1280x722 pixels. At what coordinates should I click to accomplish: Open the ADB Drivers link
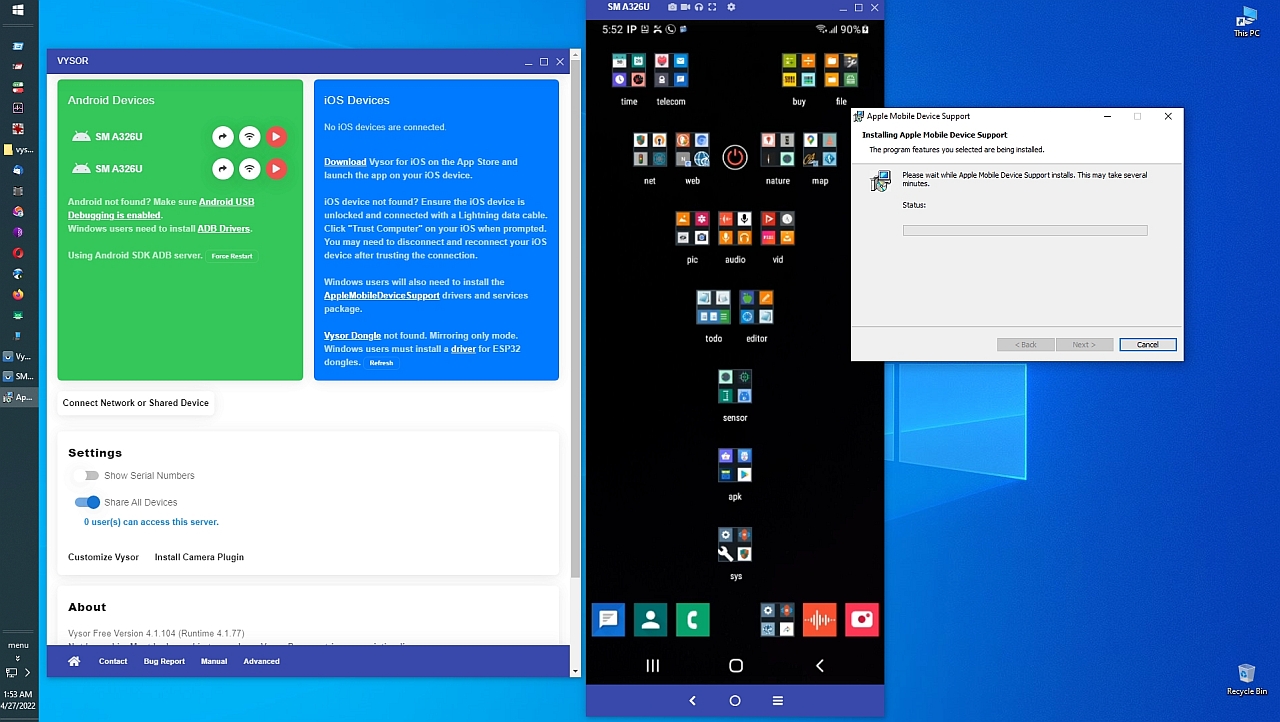click(x=223, y=229)
